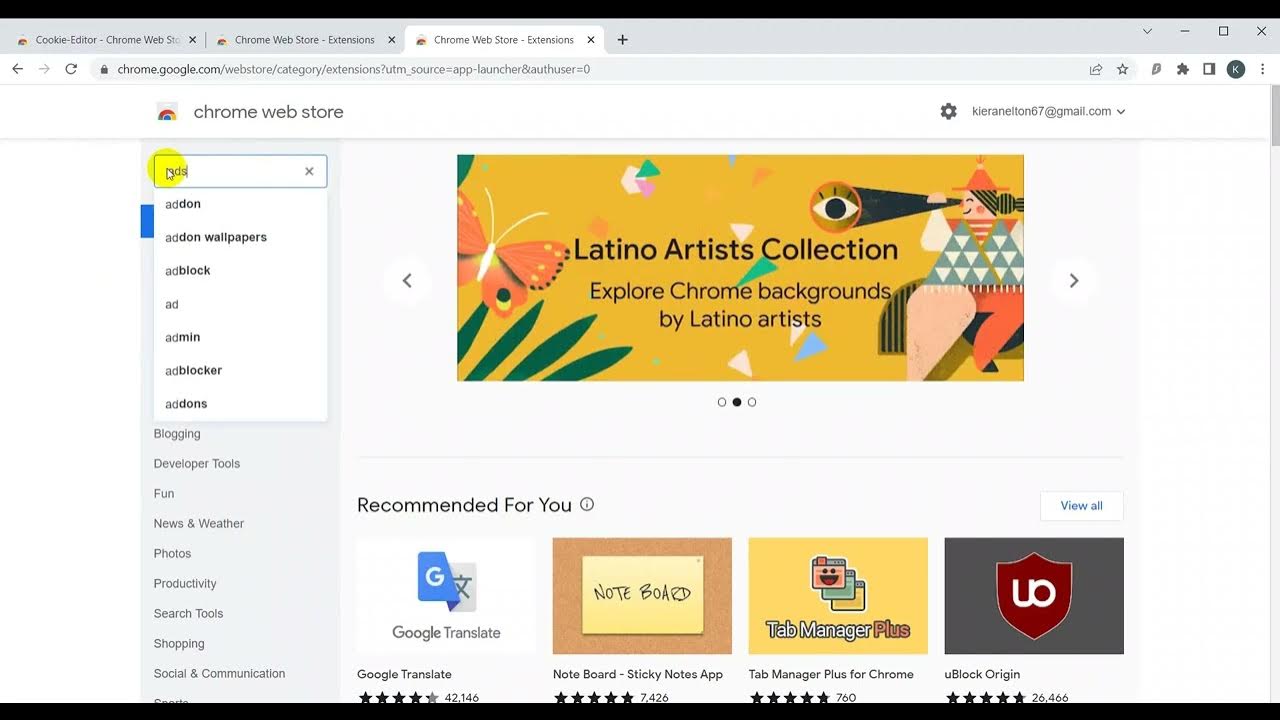Open a new tab with plus button

(x=622, y=40)
